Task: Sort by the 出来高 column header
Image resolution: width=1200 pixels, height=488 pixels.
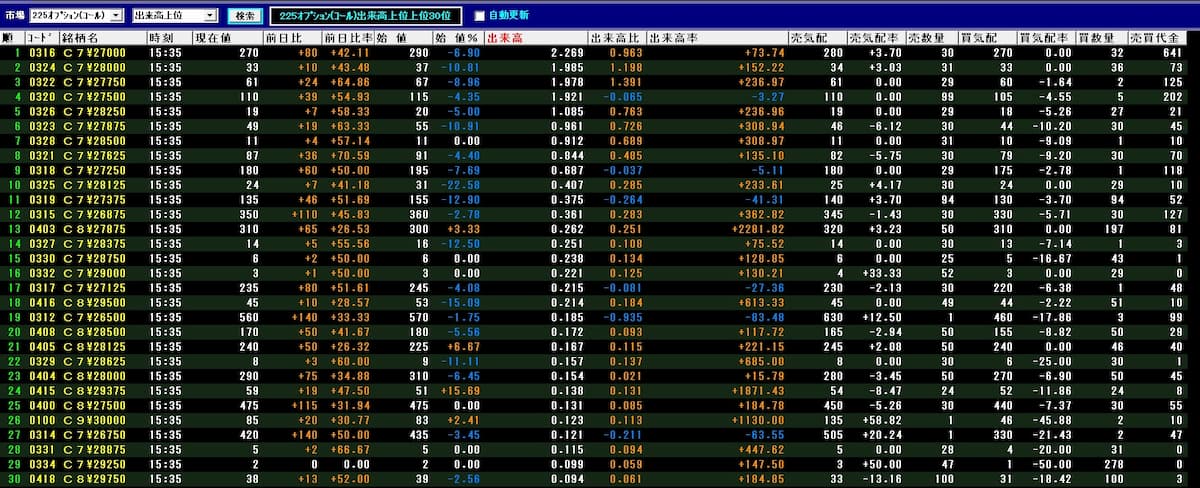Action: point(507,38)
